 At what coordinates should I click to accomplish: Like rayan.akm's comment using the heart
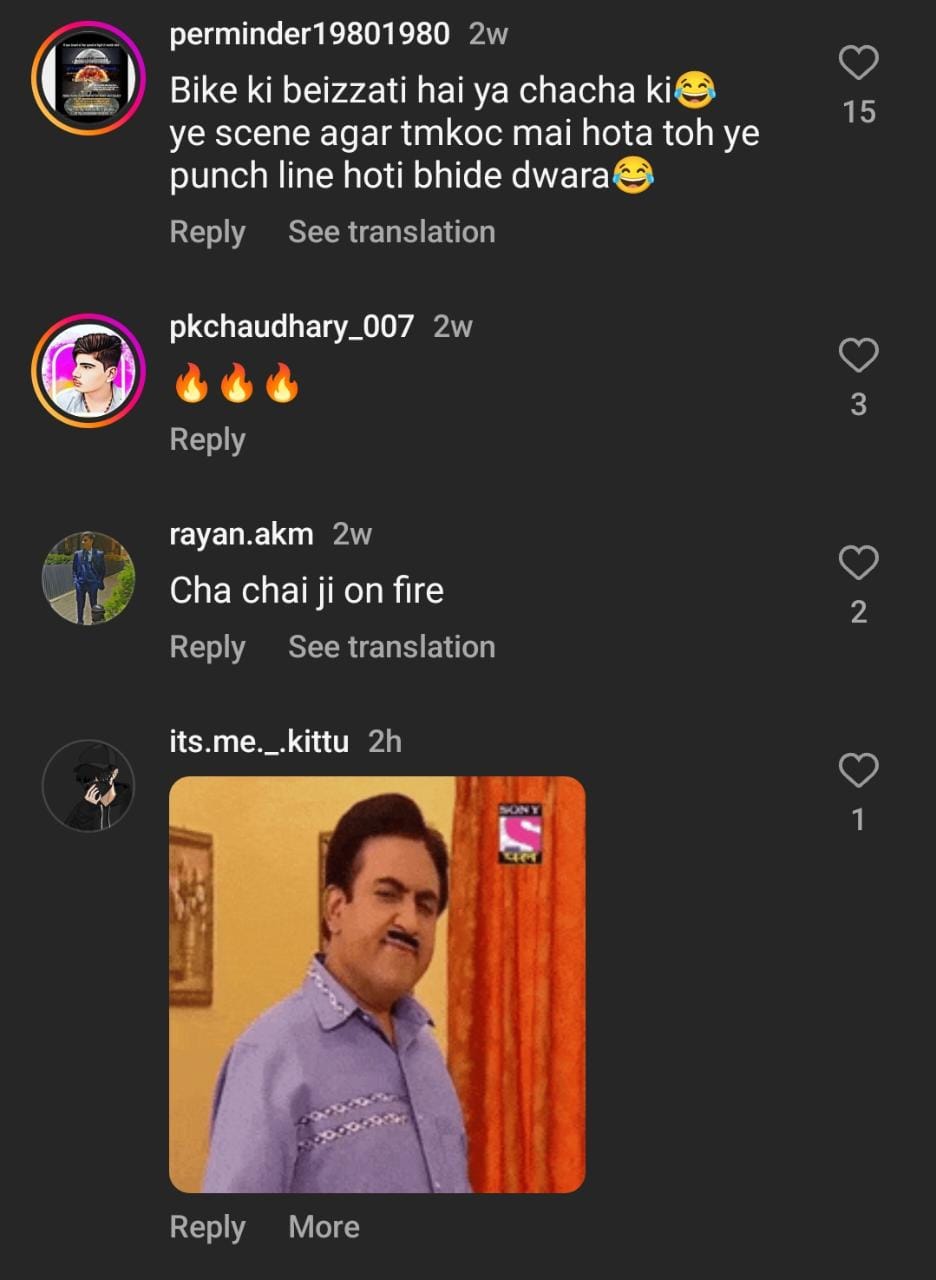(x=858, y=563)
